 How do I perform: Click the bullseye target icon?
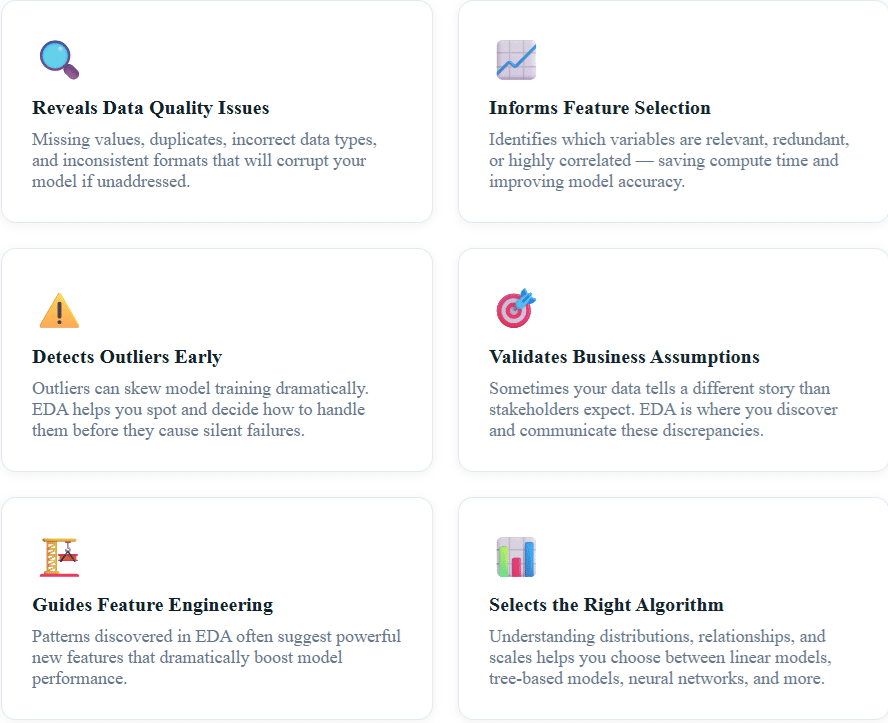click(x=516, y=309)
